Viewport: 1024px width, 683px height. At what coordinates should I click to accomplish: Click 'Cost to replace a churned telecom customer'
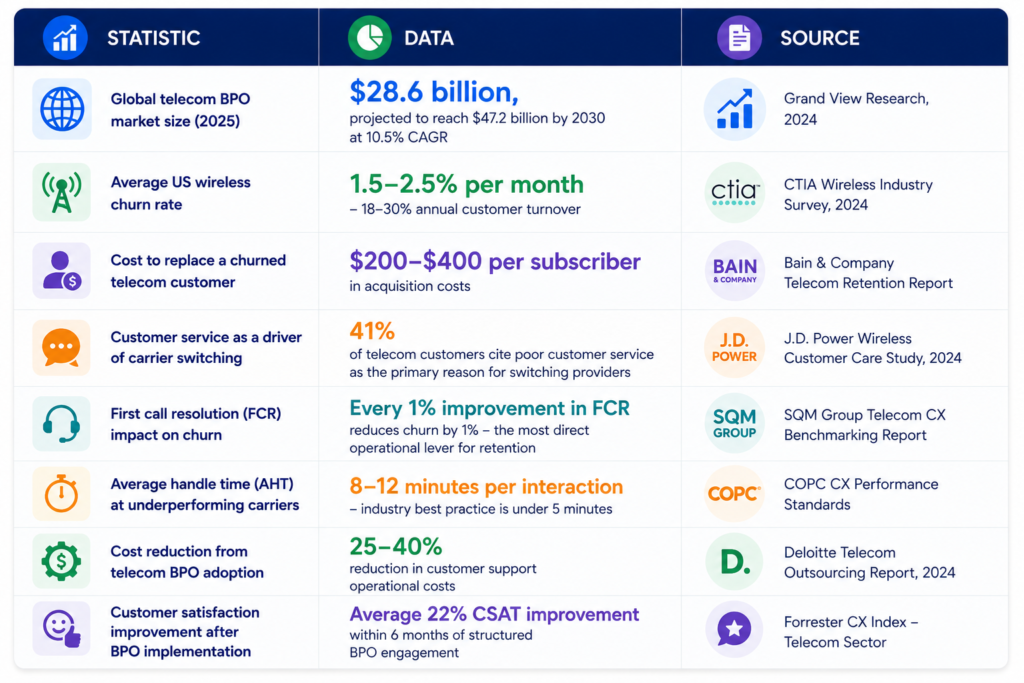point(198,271)
